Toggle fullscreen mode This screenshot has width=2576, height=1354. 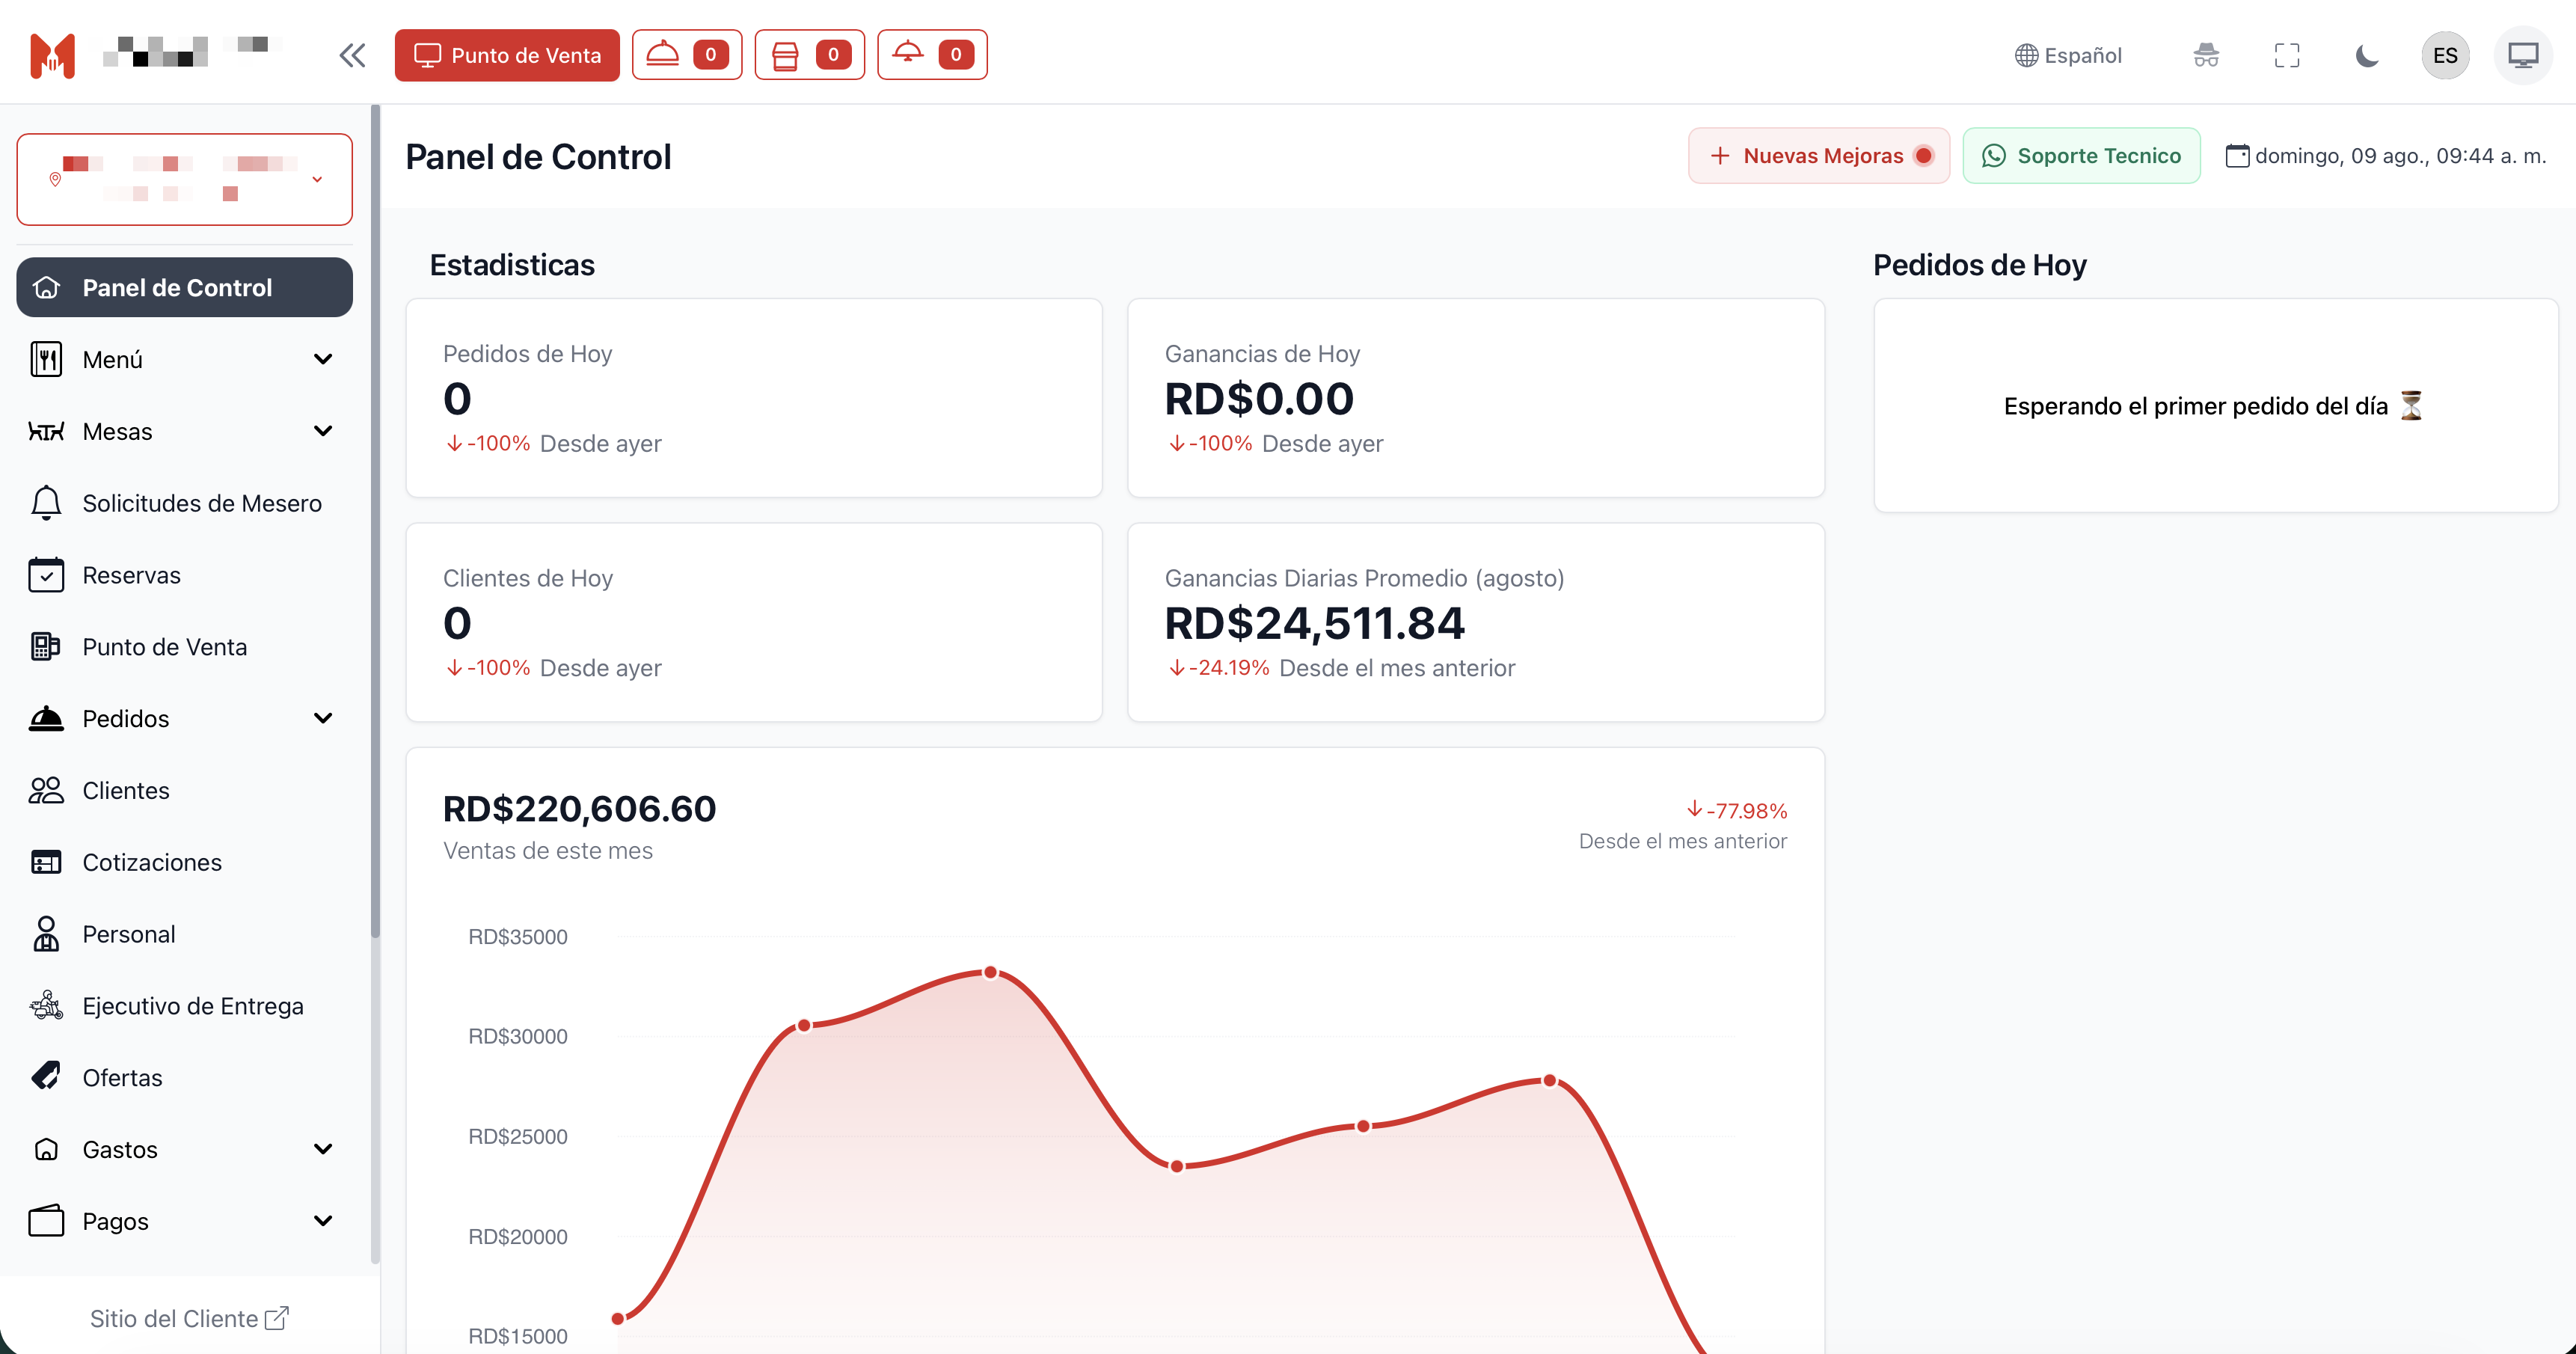[2287, 55]
